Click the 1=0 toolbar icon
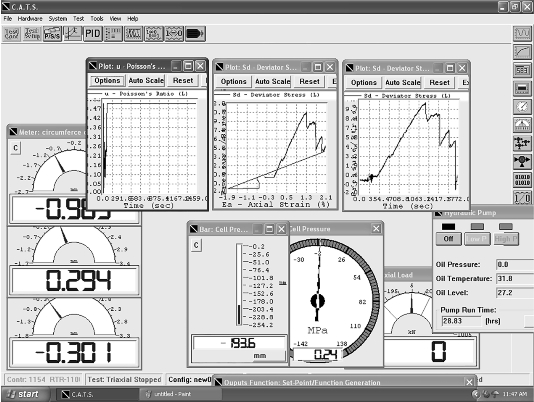 pos(154,34)
